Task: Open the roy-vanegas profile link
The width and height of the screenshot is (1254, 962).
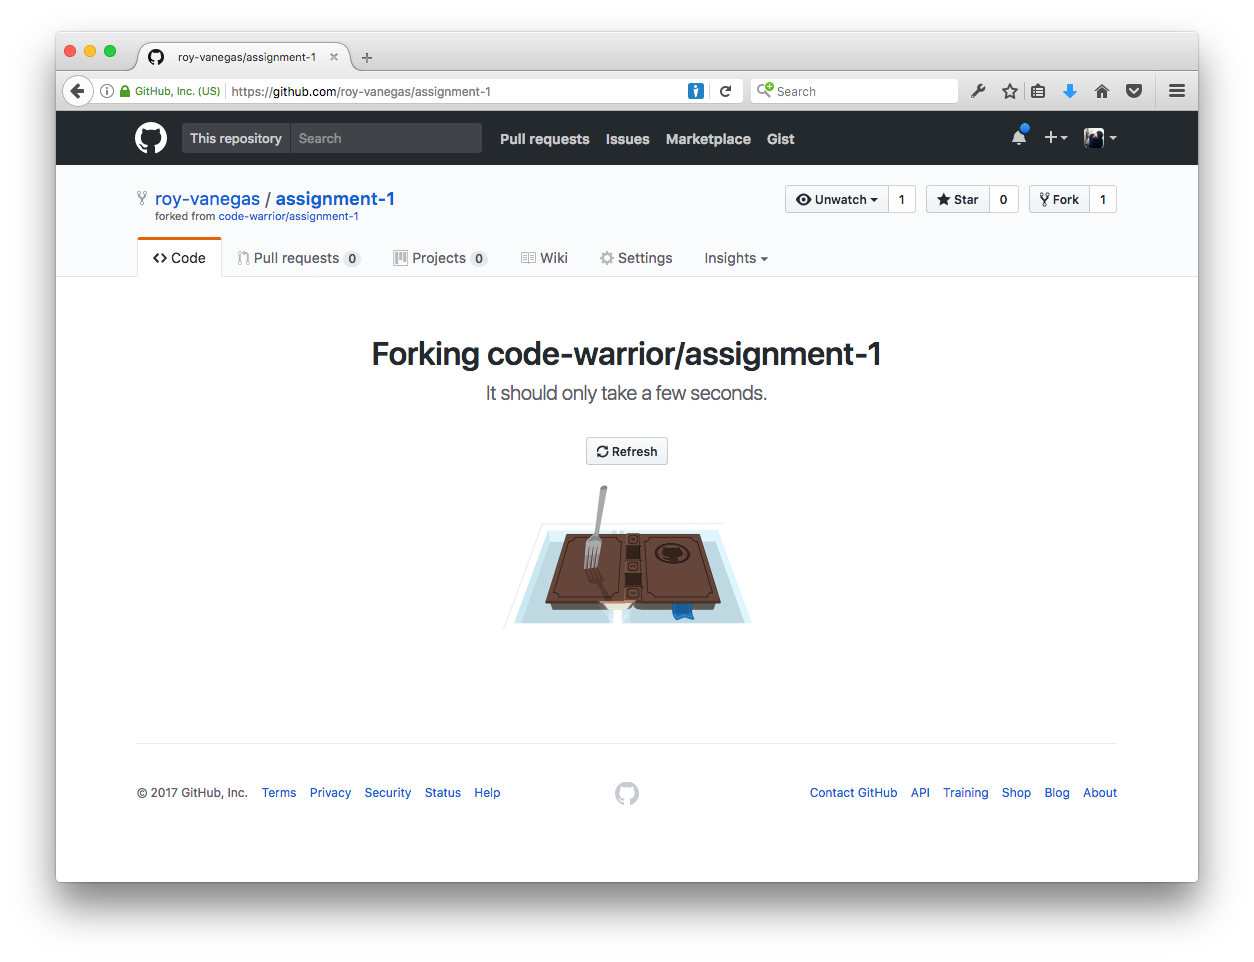Action: pyautogui.click(x=207, y=199)
